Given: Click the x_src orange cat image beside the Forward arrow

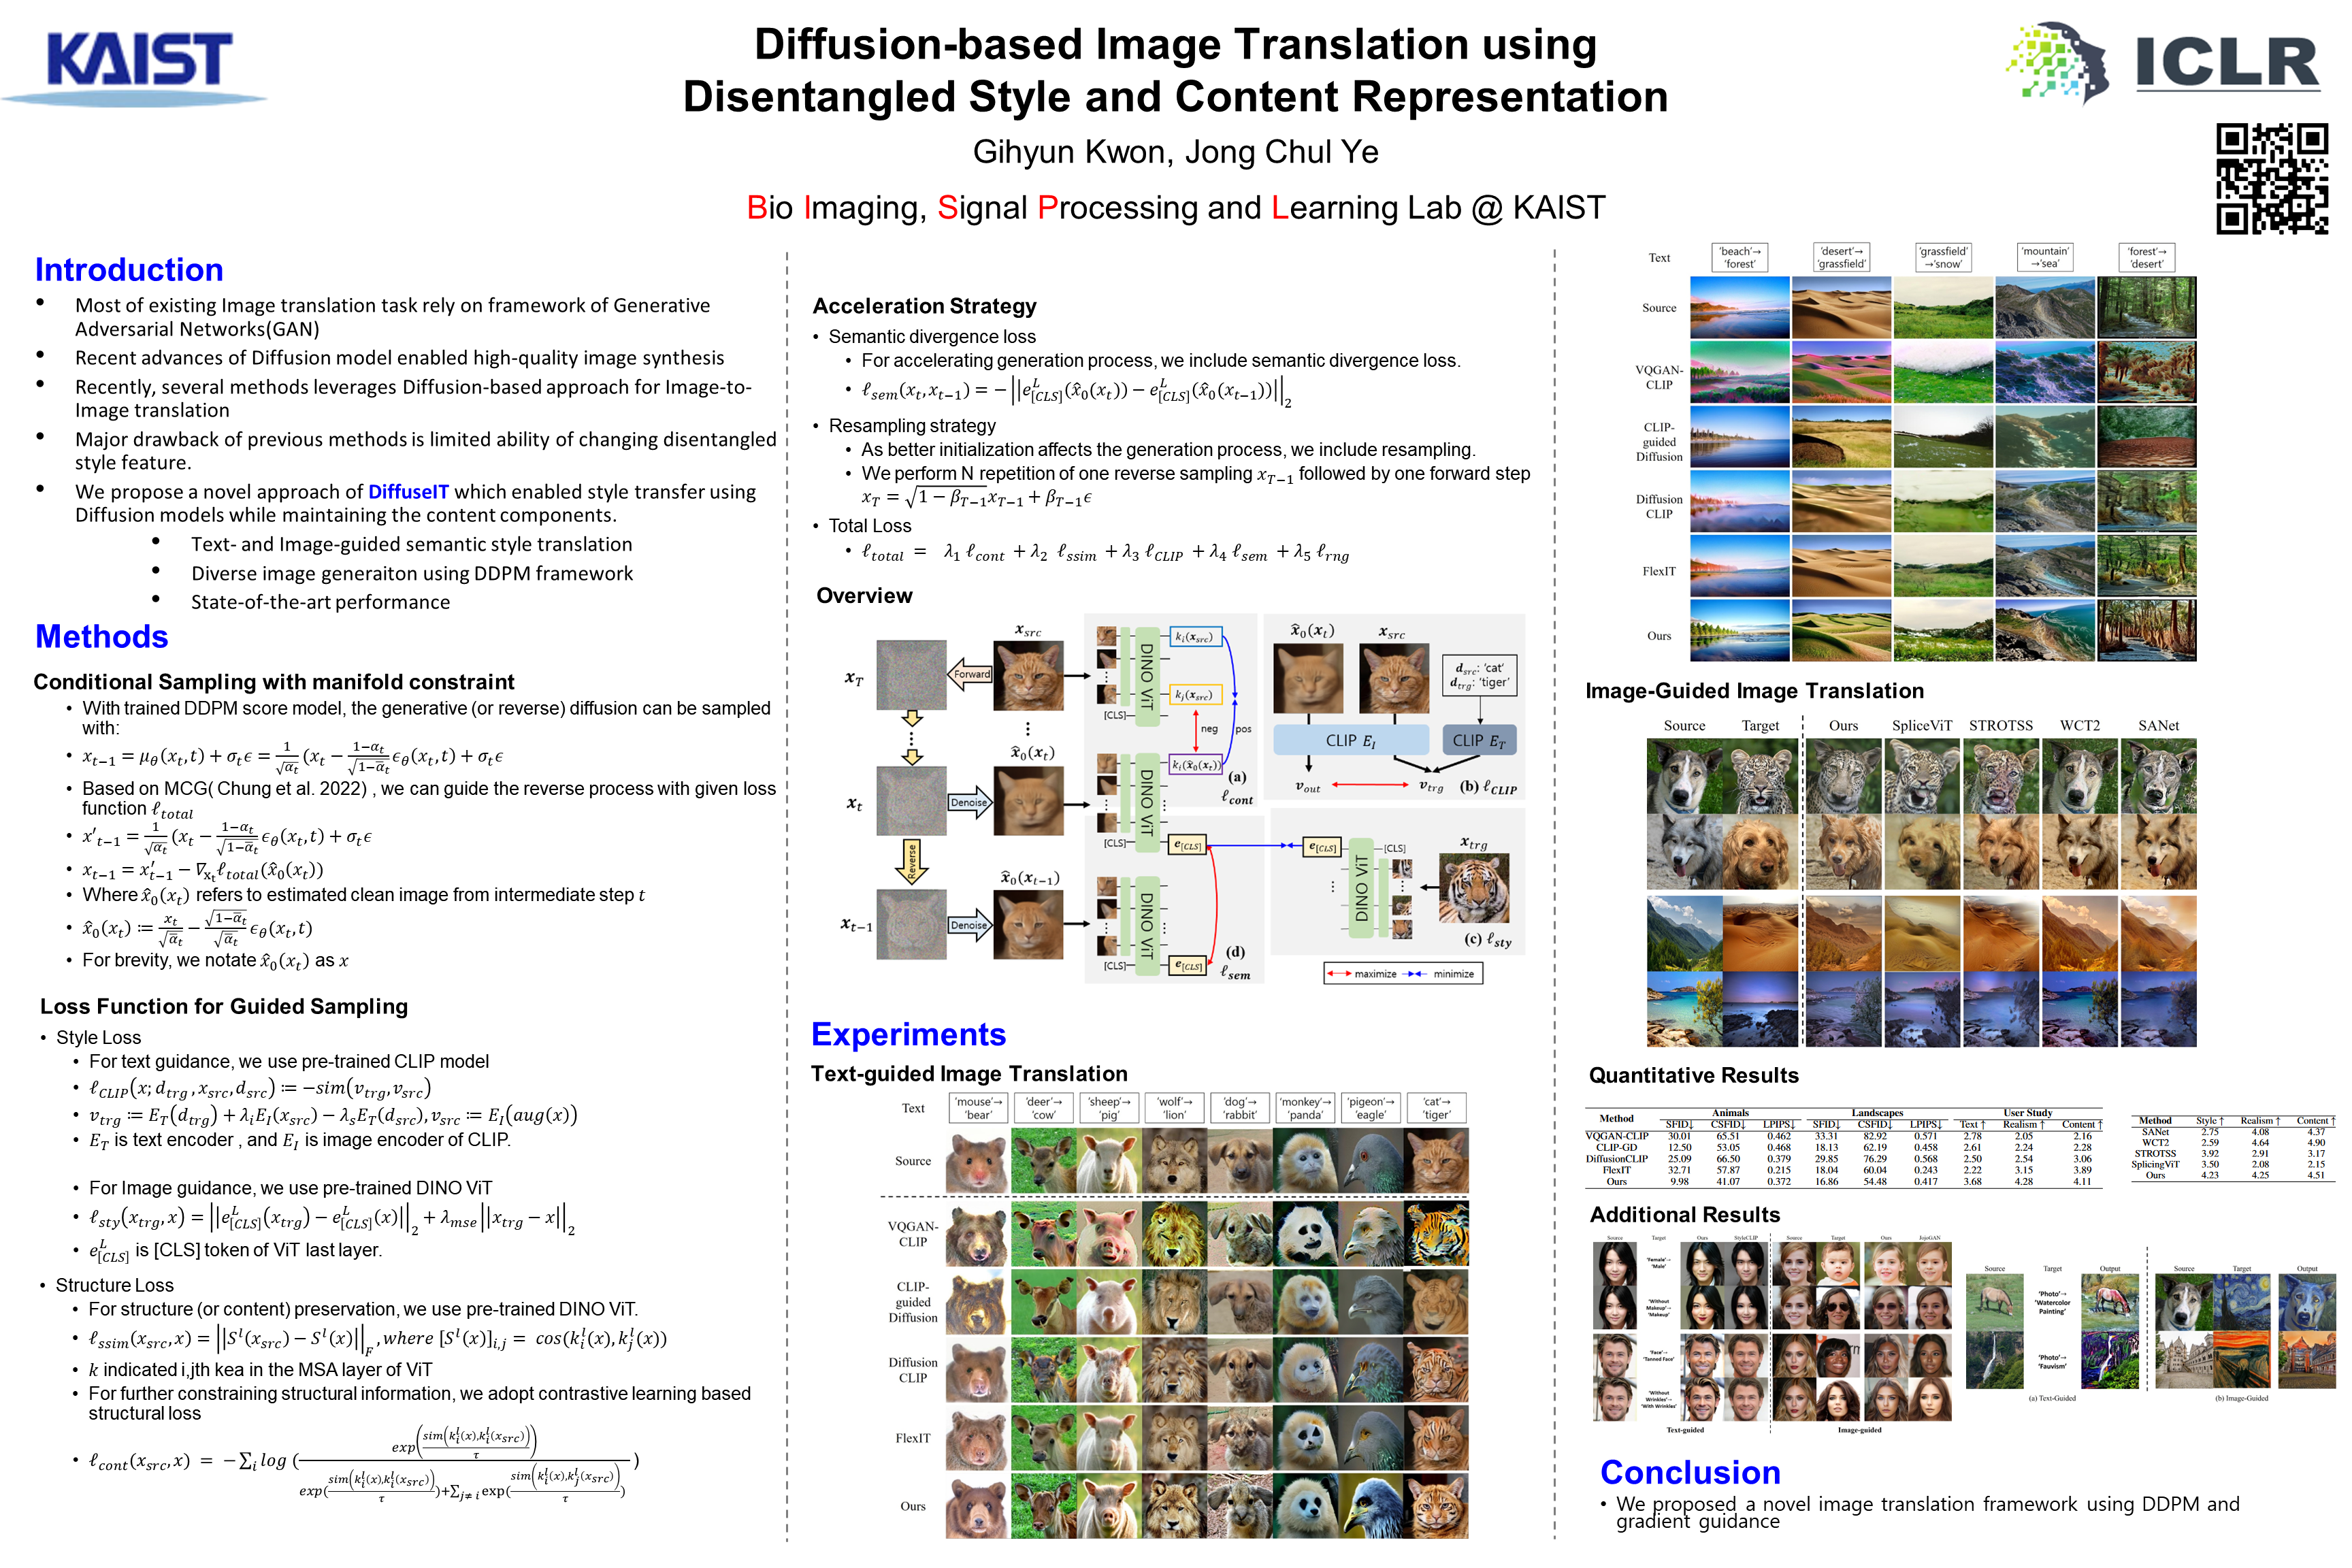Looking at the screenshot, I should 1028,676.
